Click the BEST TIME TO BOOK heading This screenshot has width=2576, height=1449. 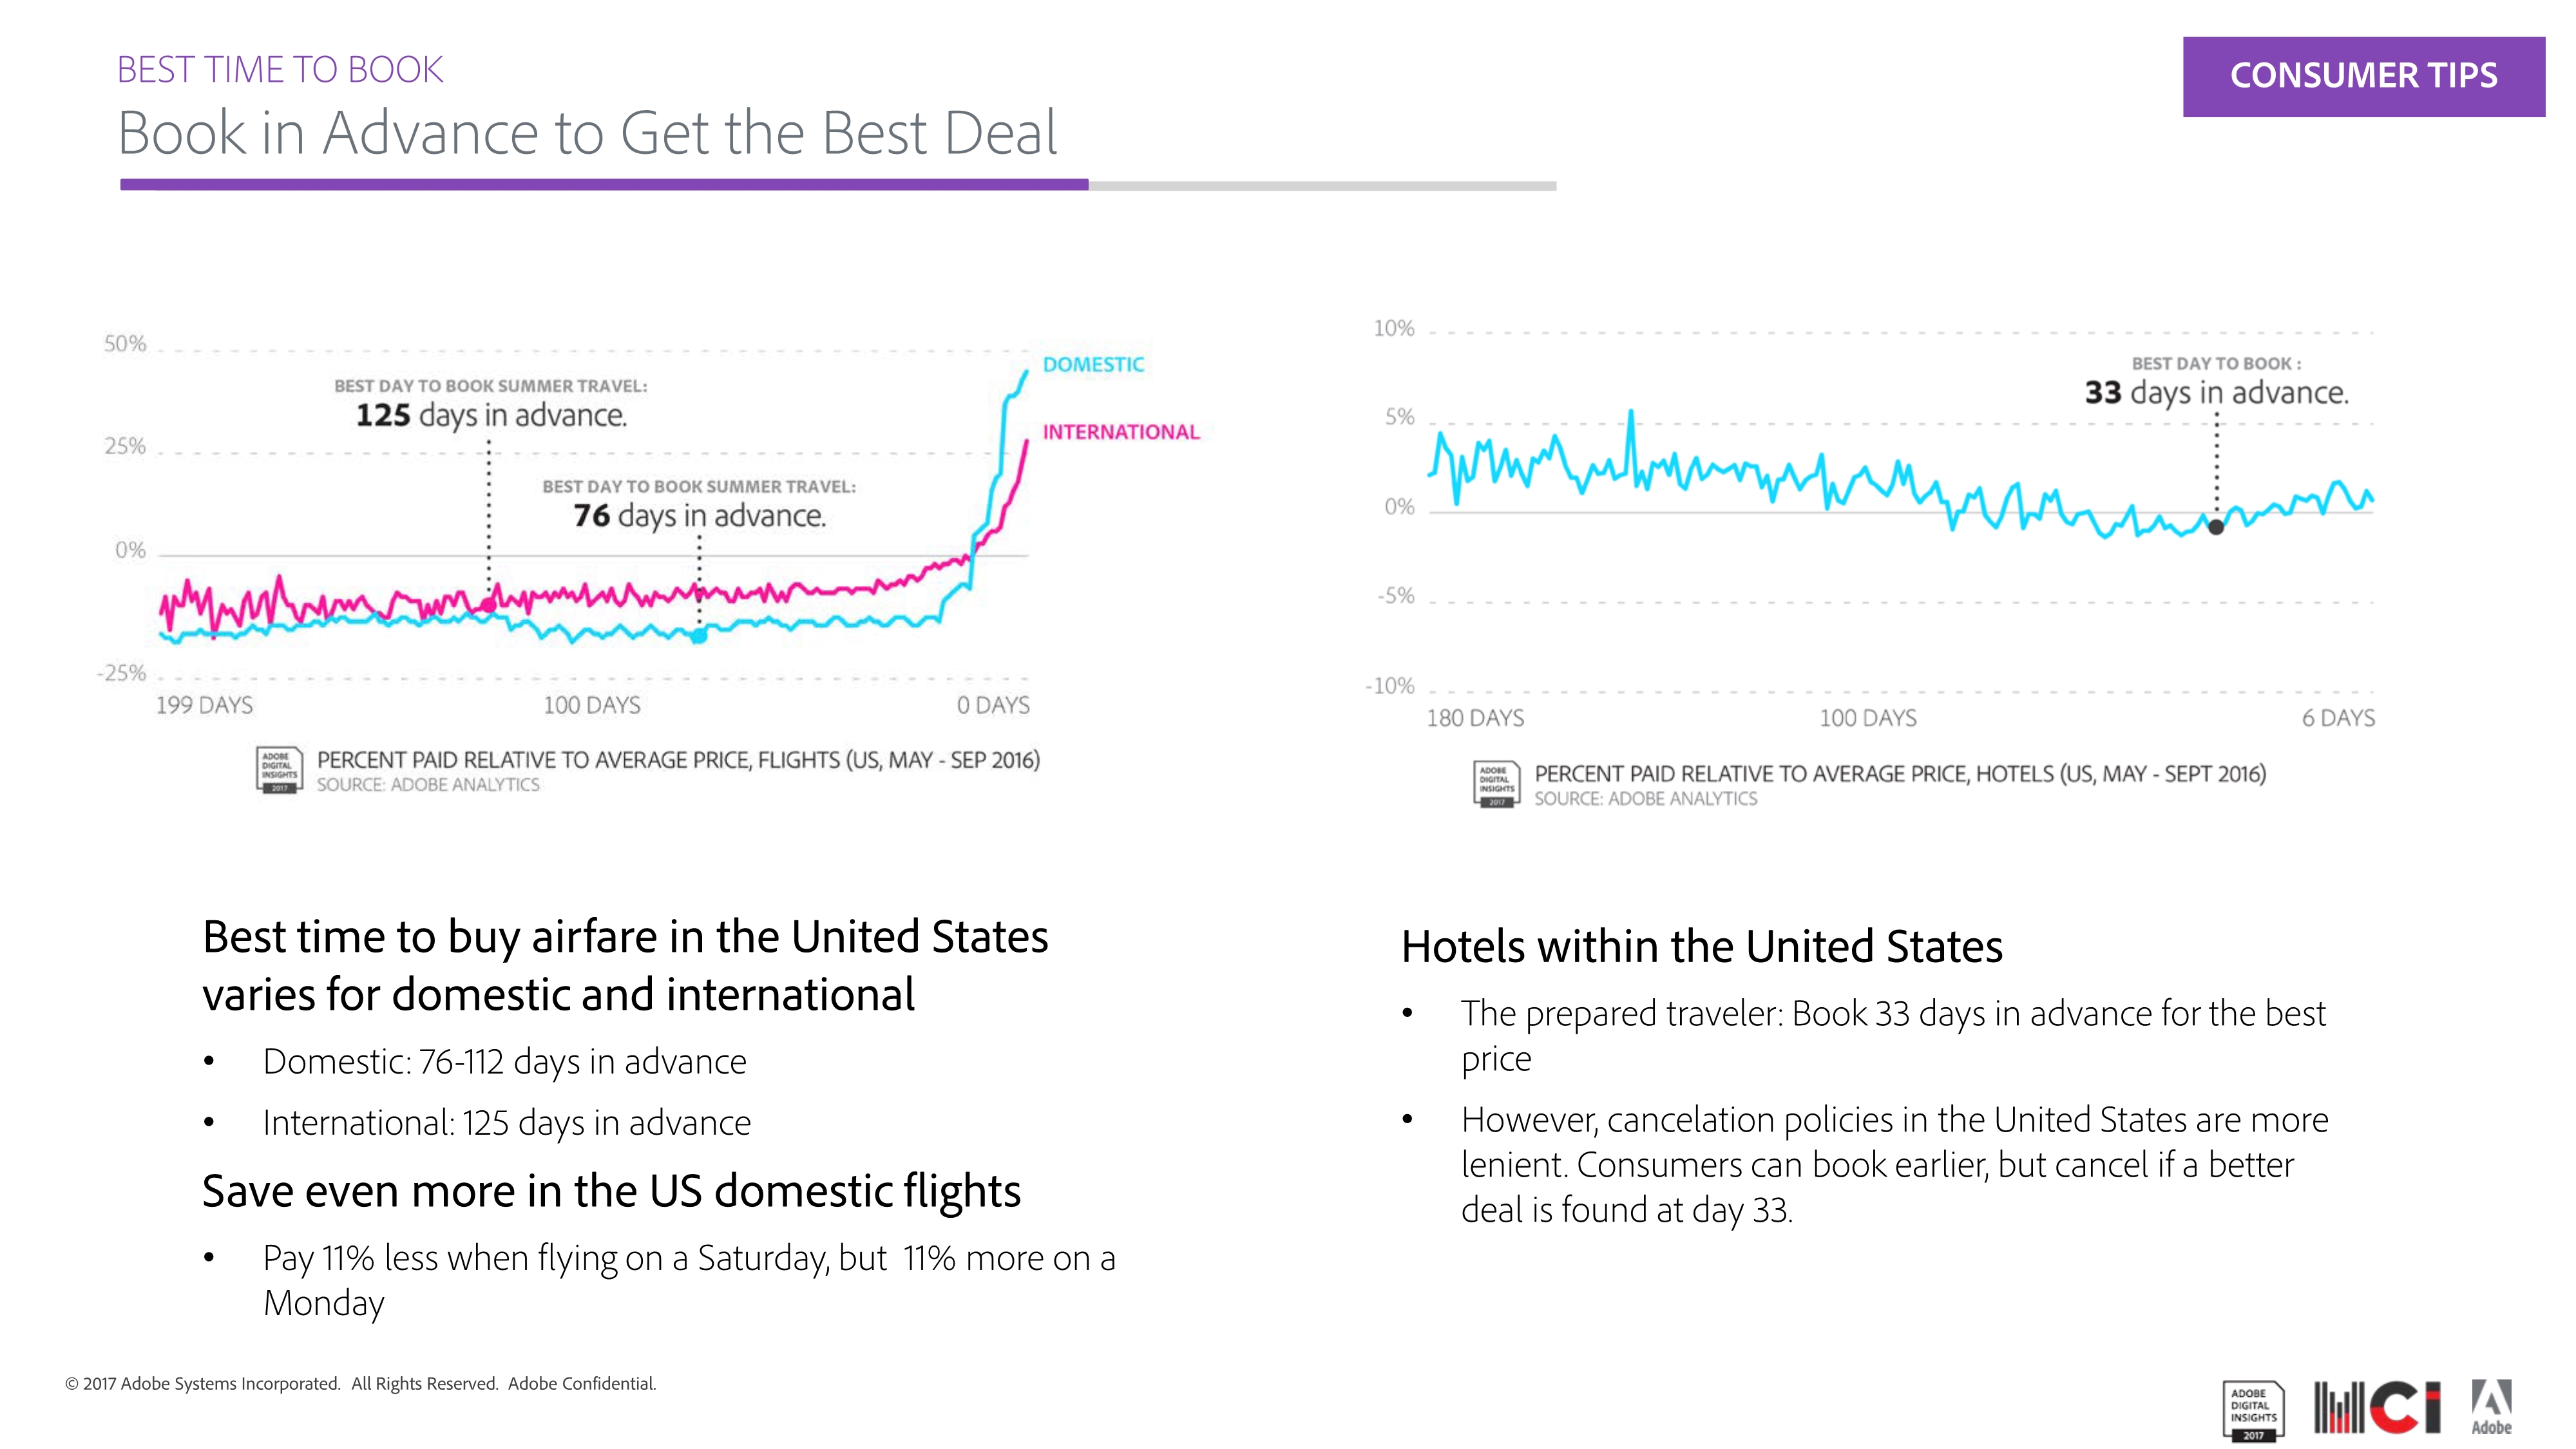click(280, 69)
